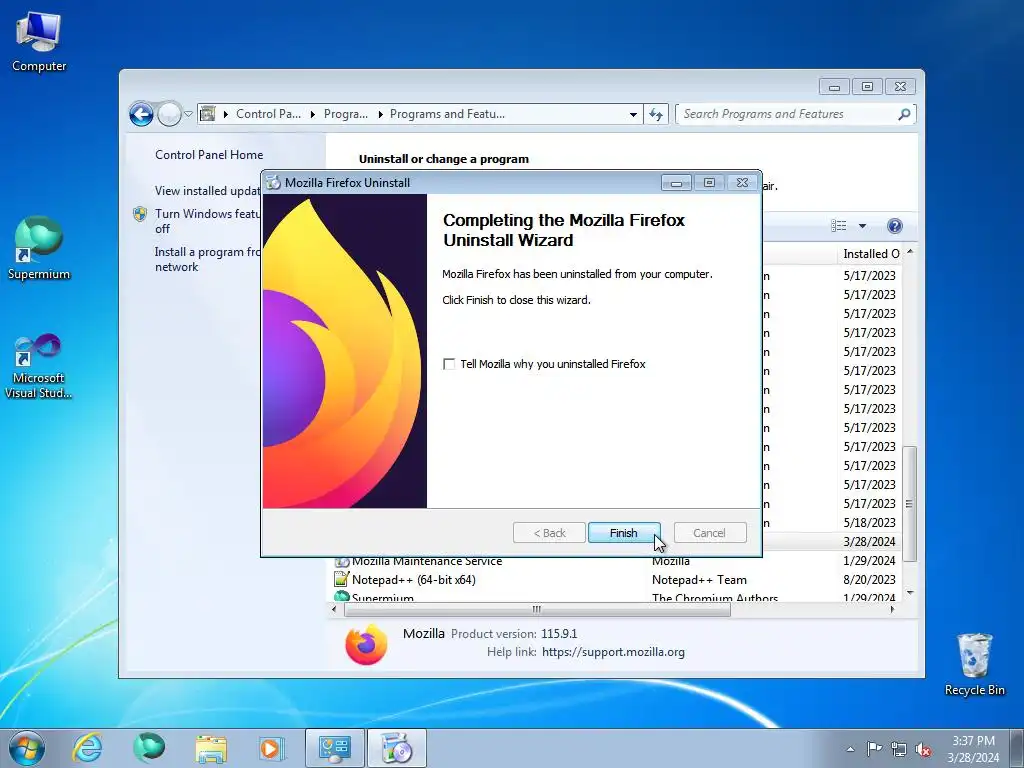Launch Supermium from the taskbar
Image resolution: width=1024 pixels, height=768 pixels.
click(x=149, y=748)
